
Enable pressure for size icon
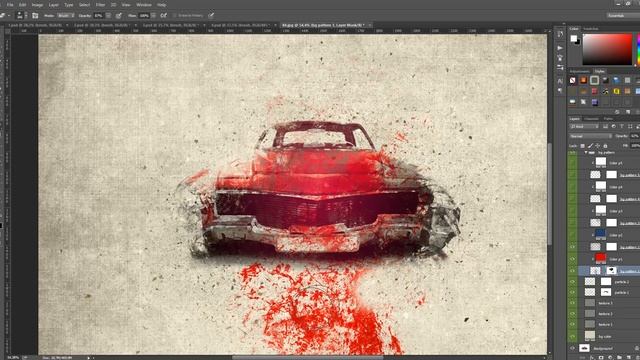211,16
